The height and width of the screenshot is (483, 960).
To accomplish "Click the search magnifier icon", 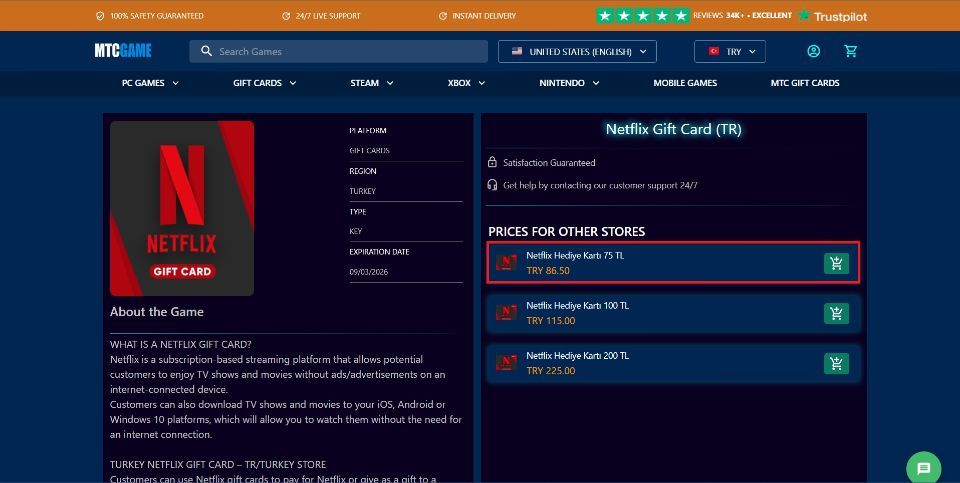I will (206, 51).
